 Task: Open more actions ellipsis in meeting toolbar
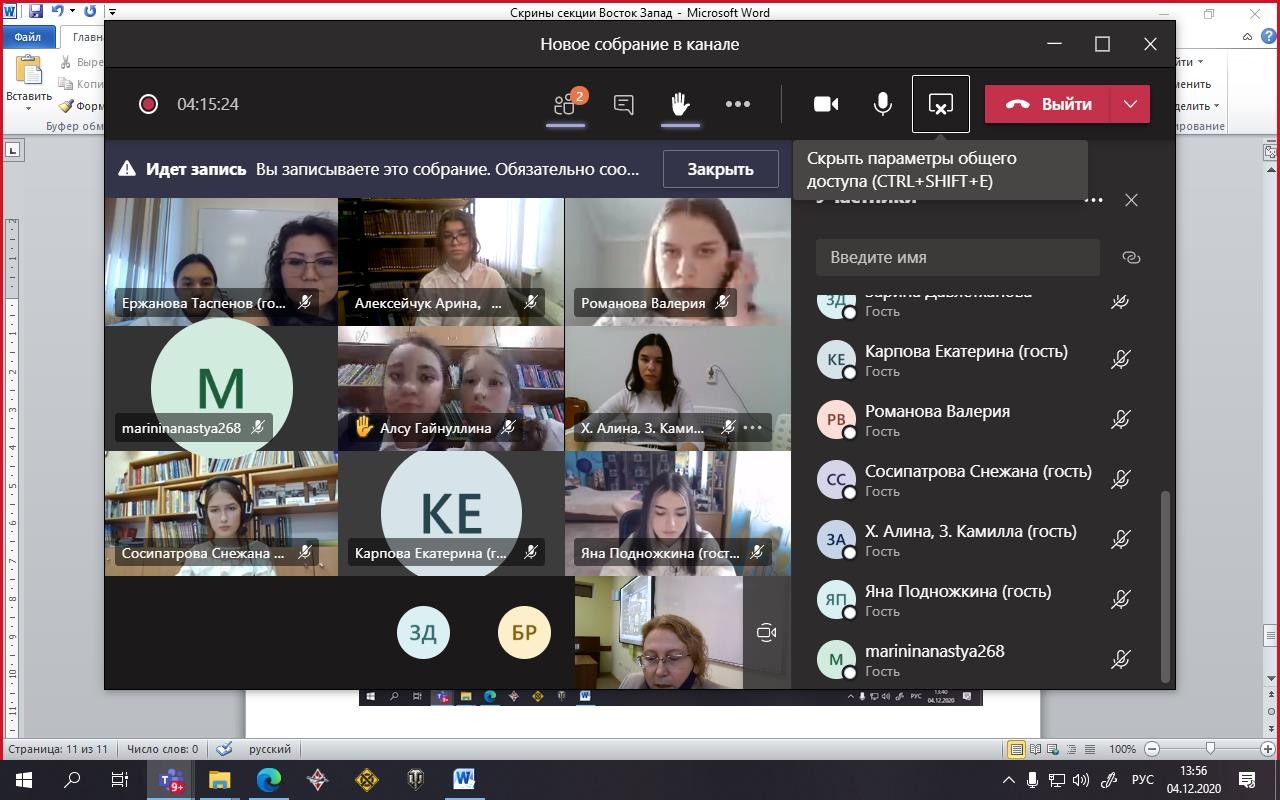(738, 104)
